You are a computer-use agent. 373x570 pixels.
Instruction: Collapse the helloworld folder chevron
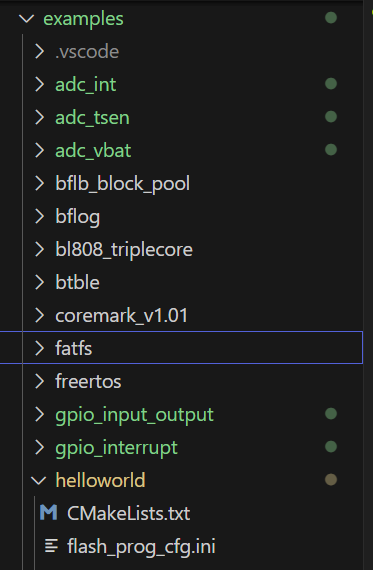(39, 481)
